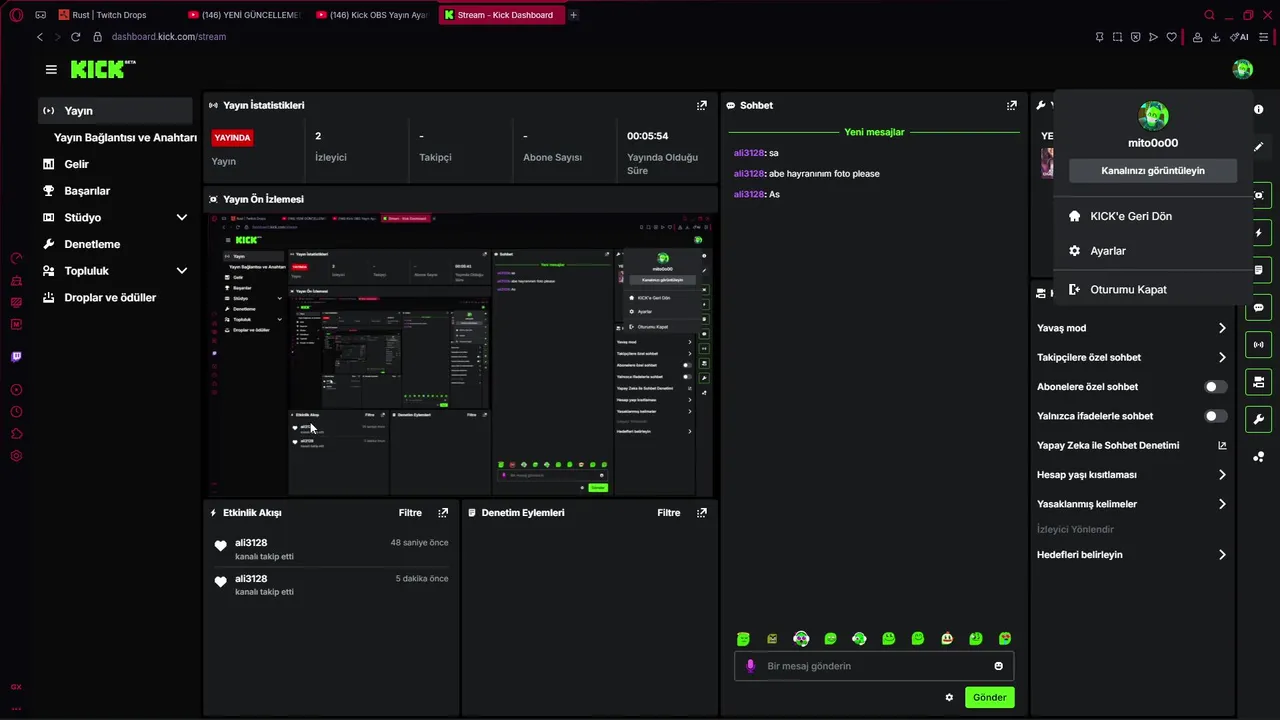1280x720 pixels.
Task: Click the three dots icon in right rail
Action: (x=1259, y=457)
